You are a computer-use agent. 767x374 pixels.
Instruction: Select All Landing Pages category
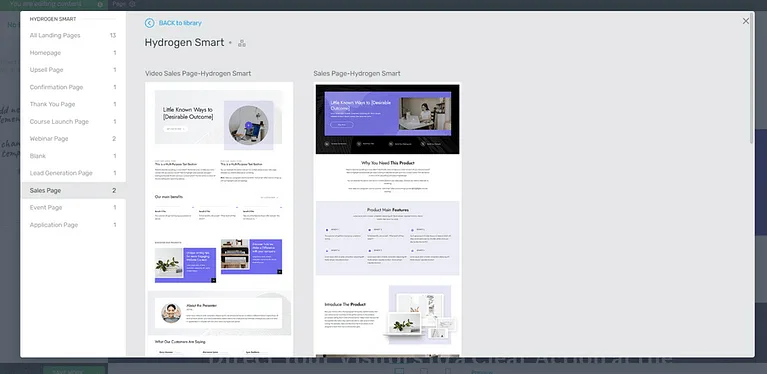click(x=73, y=35)
